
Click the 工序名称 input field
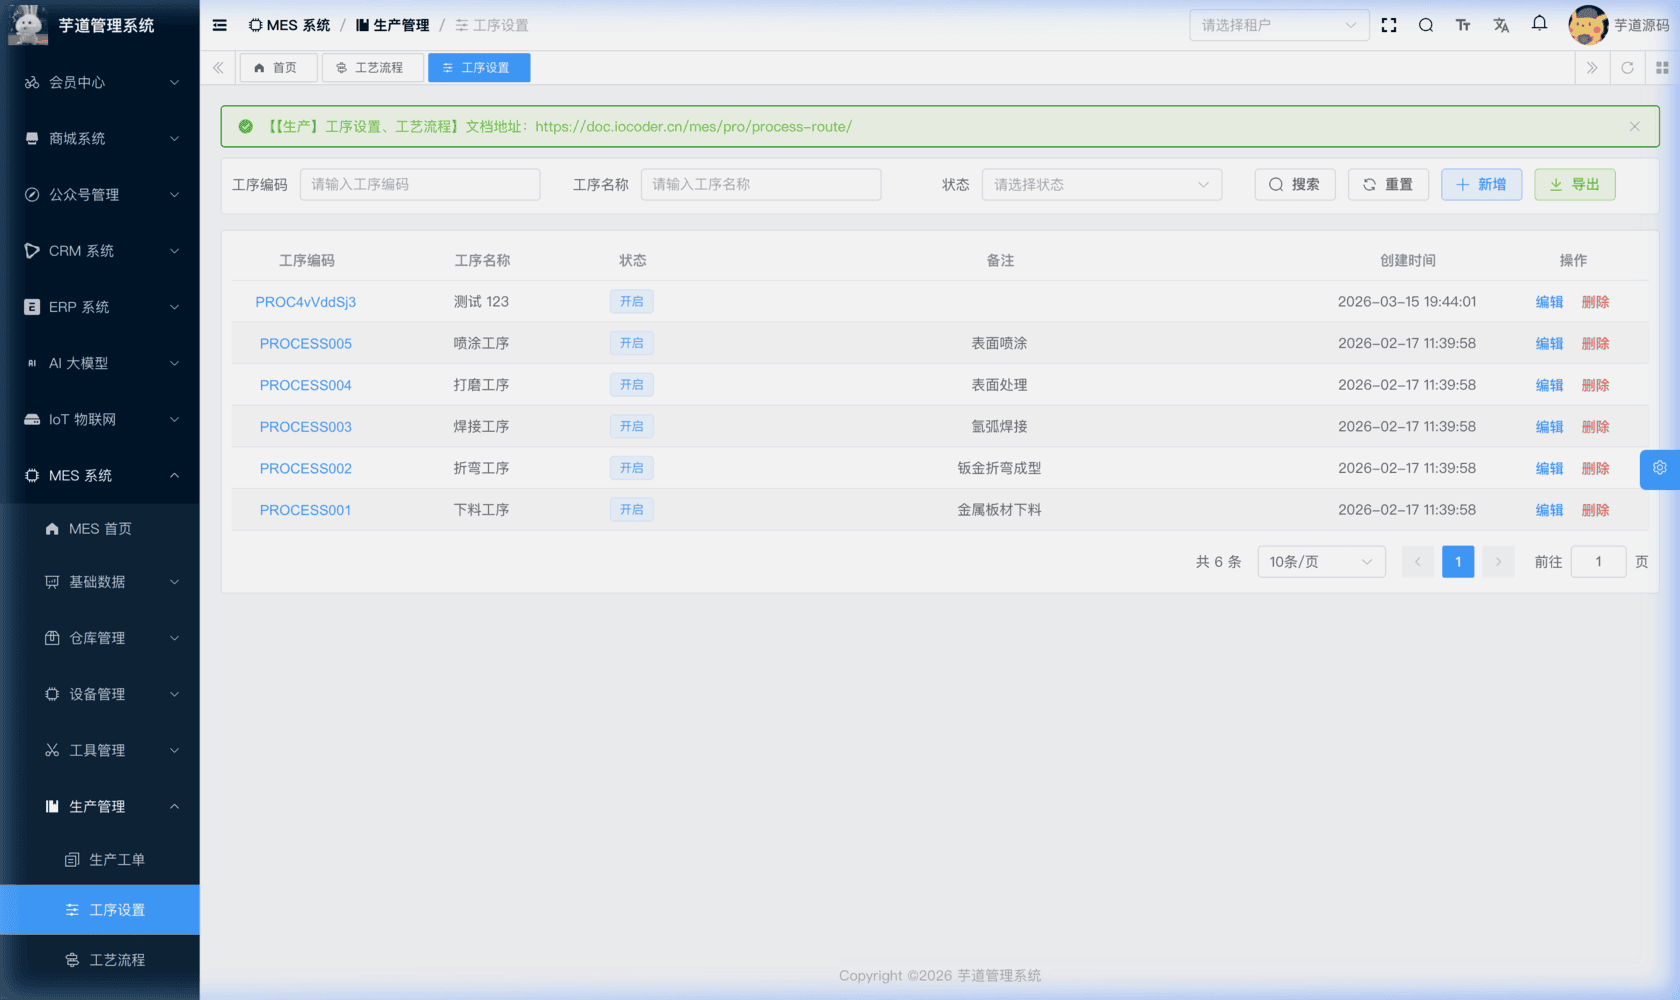coord(760,184)
